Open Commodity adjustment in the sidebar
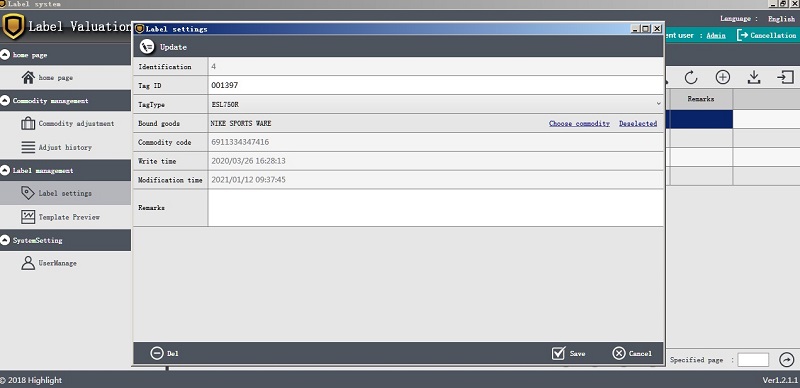Screen dimensions: 800x388 (x=77, y=124)
